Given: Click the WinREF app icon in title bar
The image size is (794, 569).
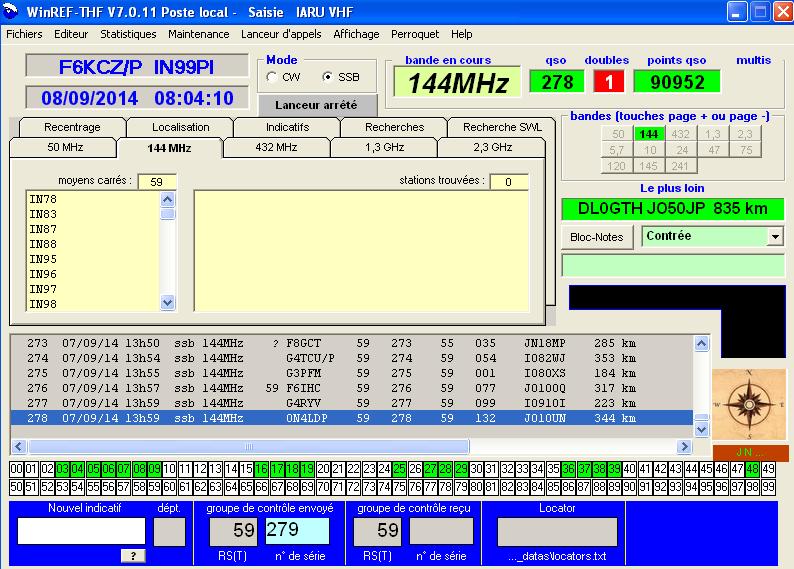Looking at the screenshot, I should point(10,11).
